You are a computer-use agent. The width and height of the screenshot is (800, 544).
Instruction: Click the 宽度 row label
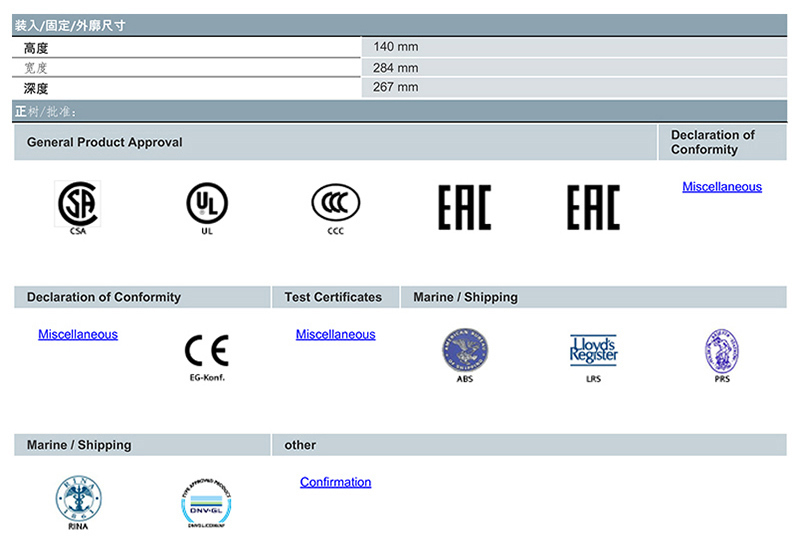36,68
